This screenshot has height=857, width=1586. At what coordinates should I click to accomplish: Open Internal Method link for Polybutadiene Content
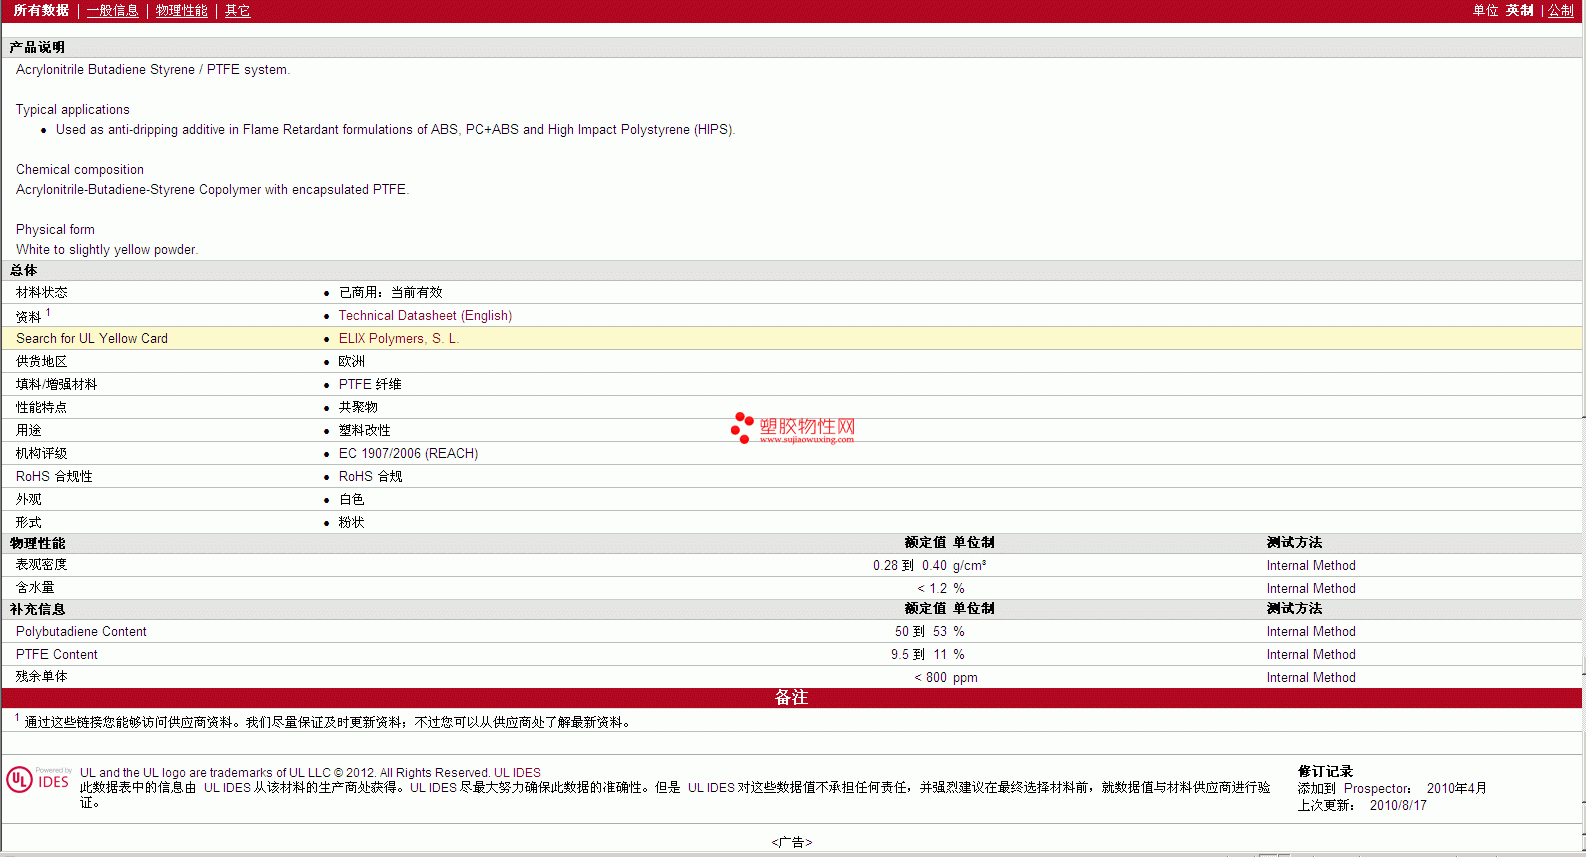pos(1311,631)
